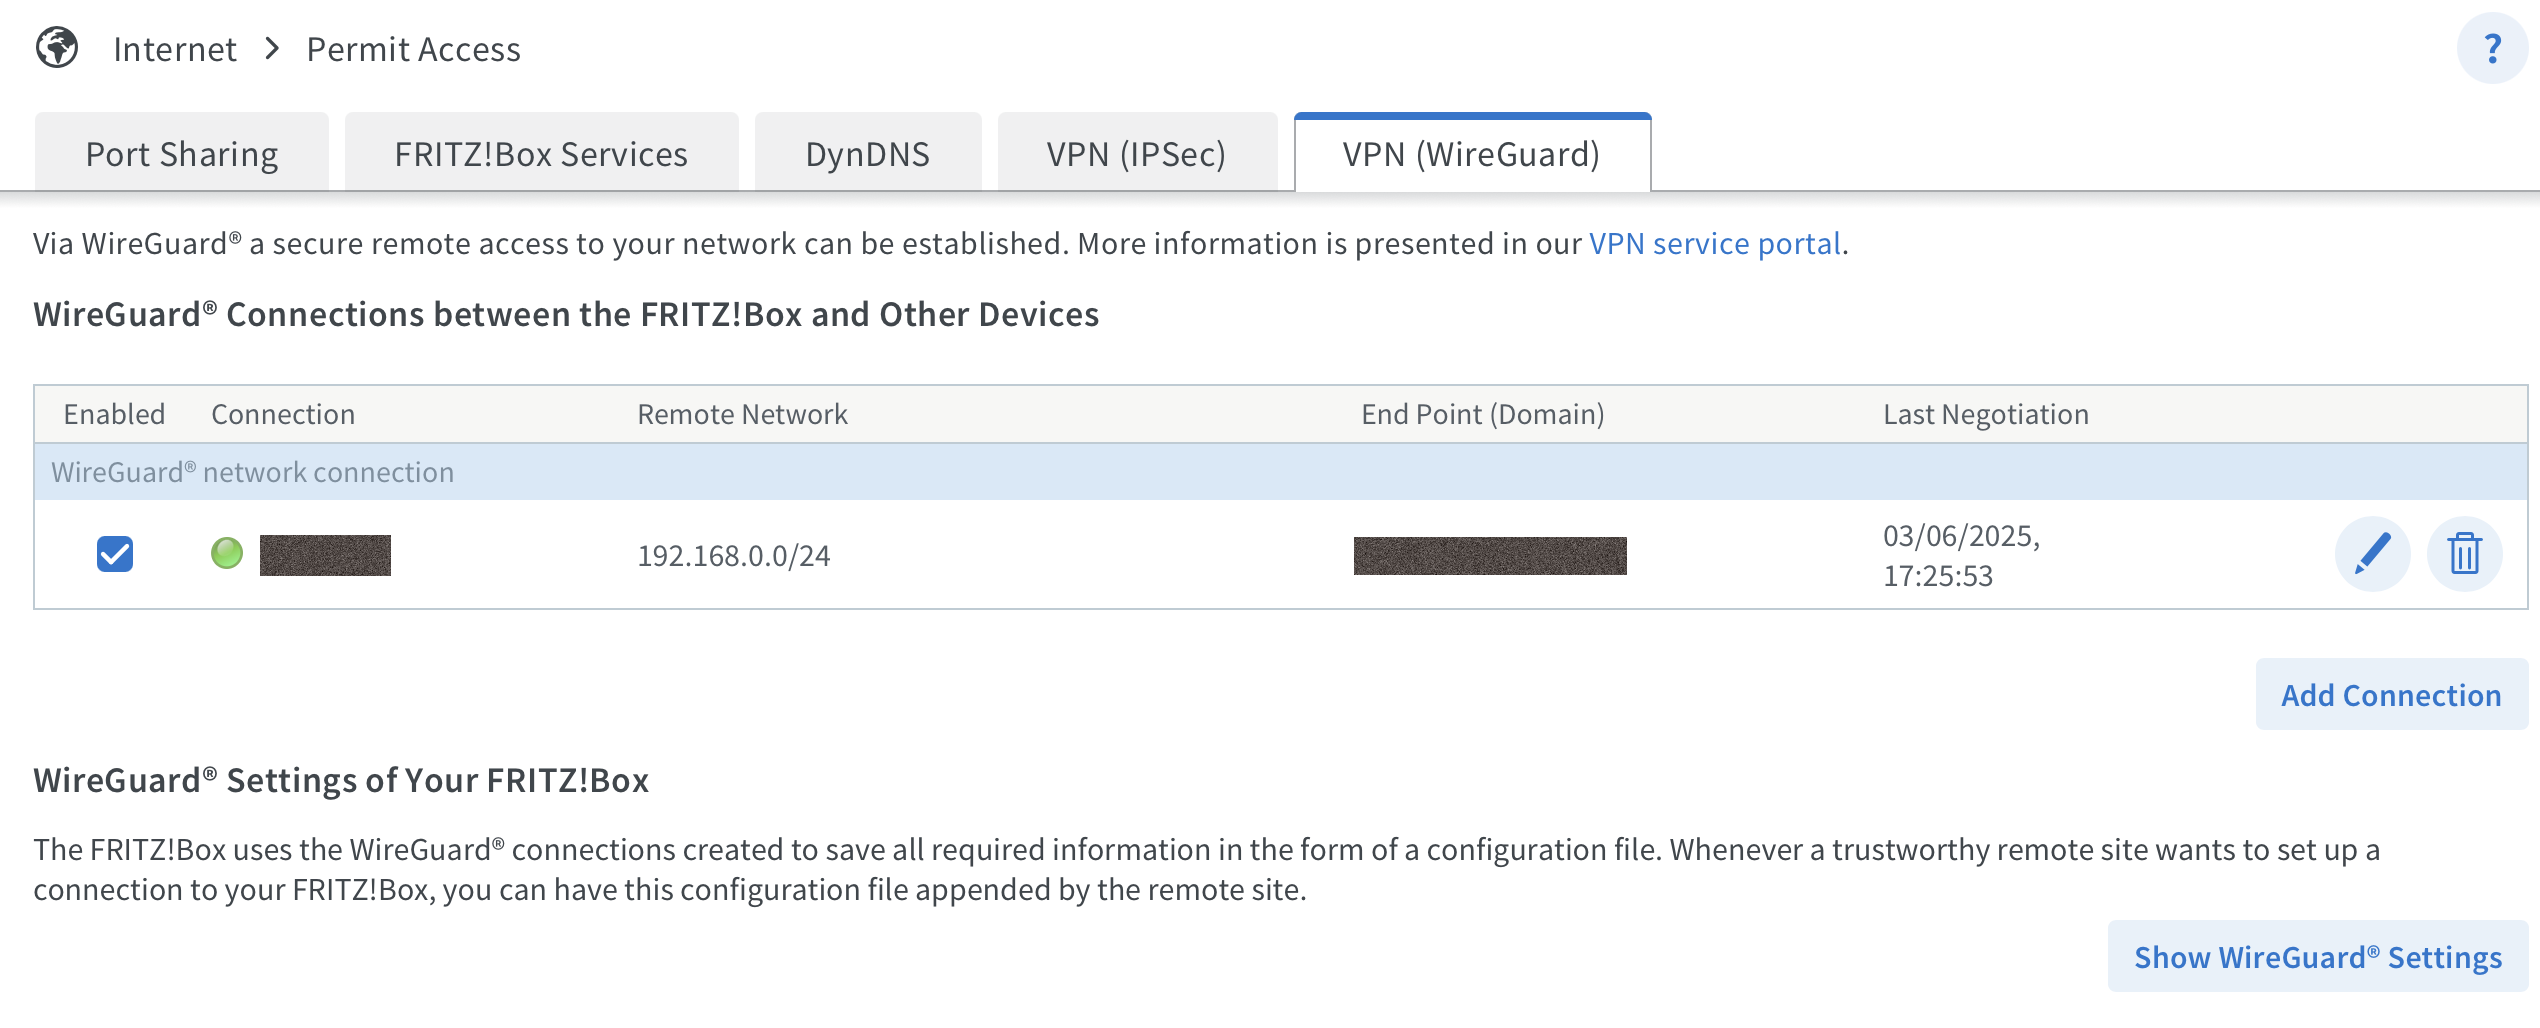Select the DynDNS tab

point(868,153)
